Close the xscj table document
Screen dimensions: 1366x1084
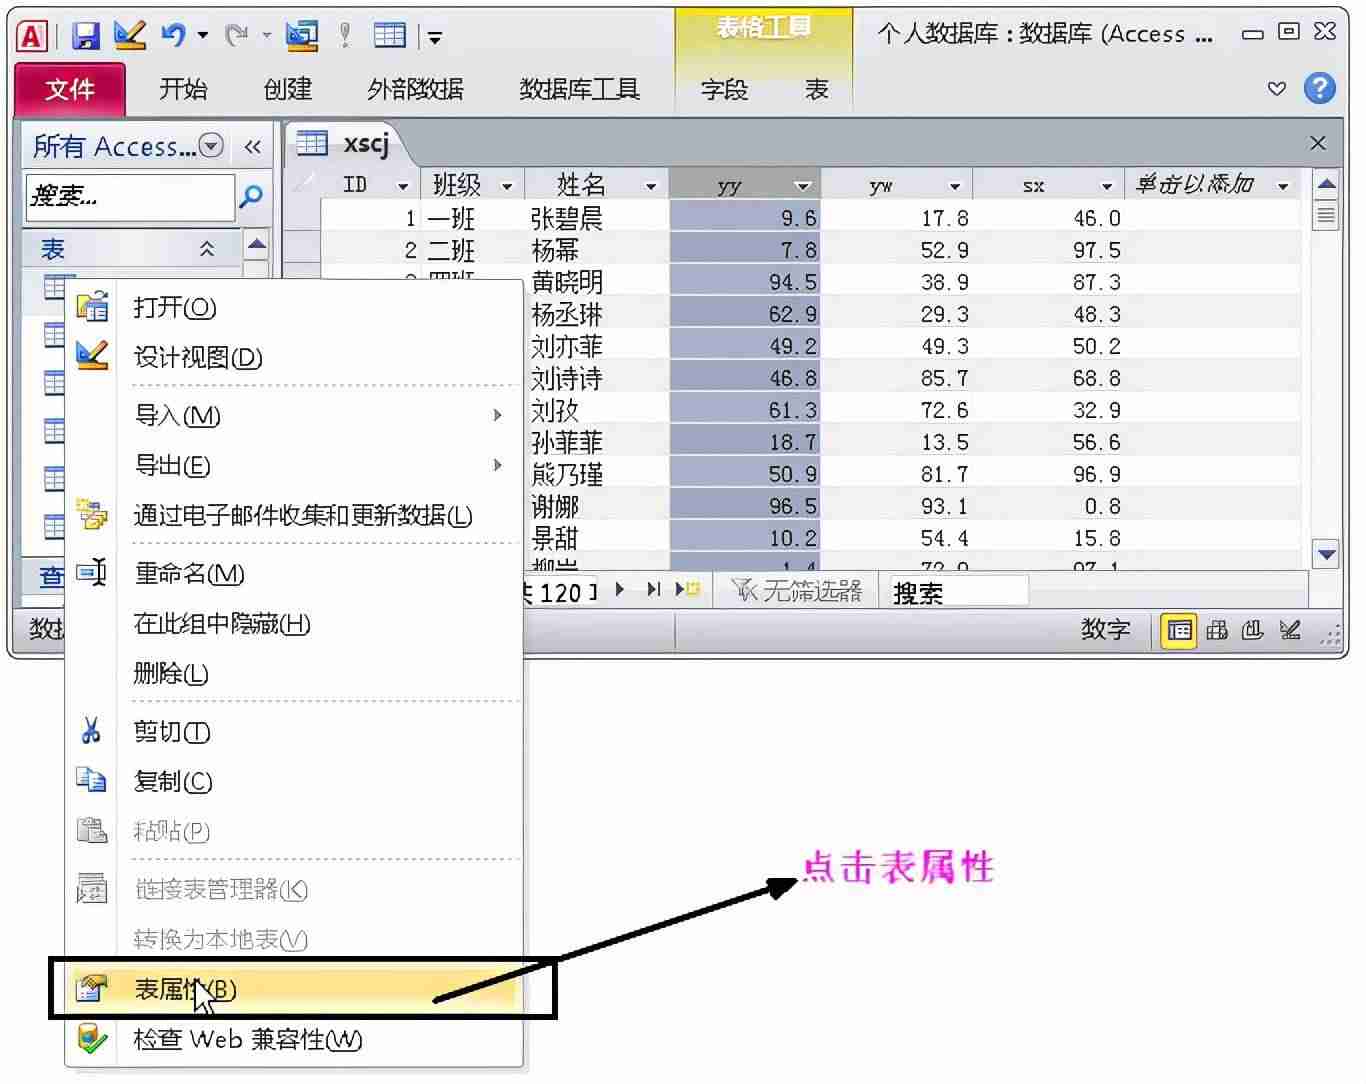point(1318,143)
